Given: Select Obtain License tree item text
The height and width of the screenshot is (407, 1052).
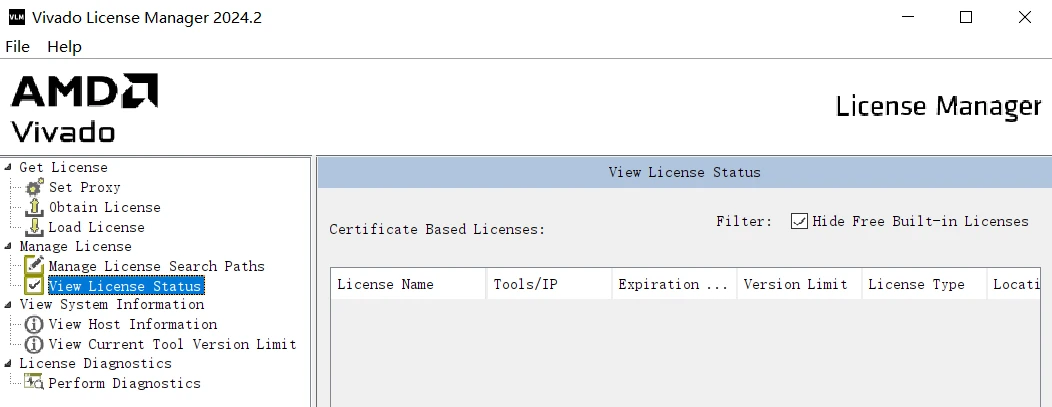Looking at the screenshot, I should [x=105, y=207].
